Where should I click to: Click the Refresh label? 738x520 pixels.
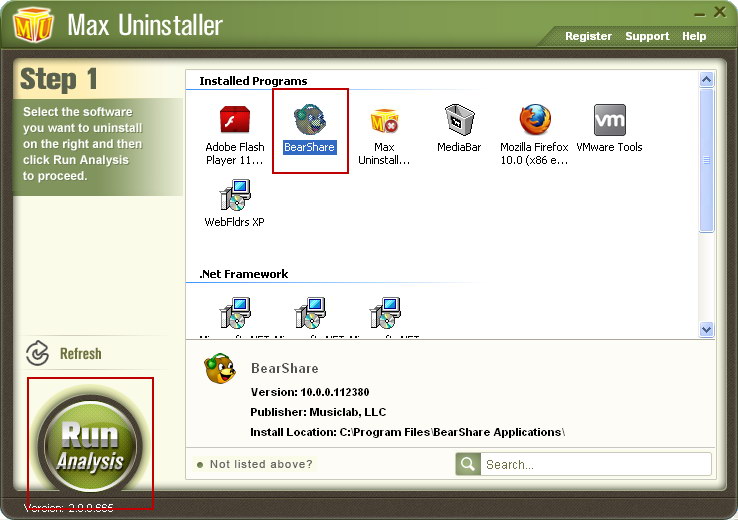(80, 354)
